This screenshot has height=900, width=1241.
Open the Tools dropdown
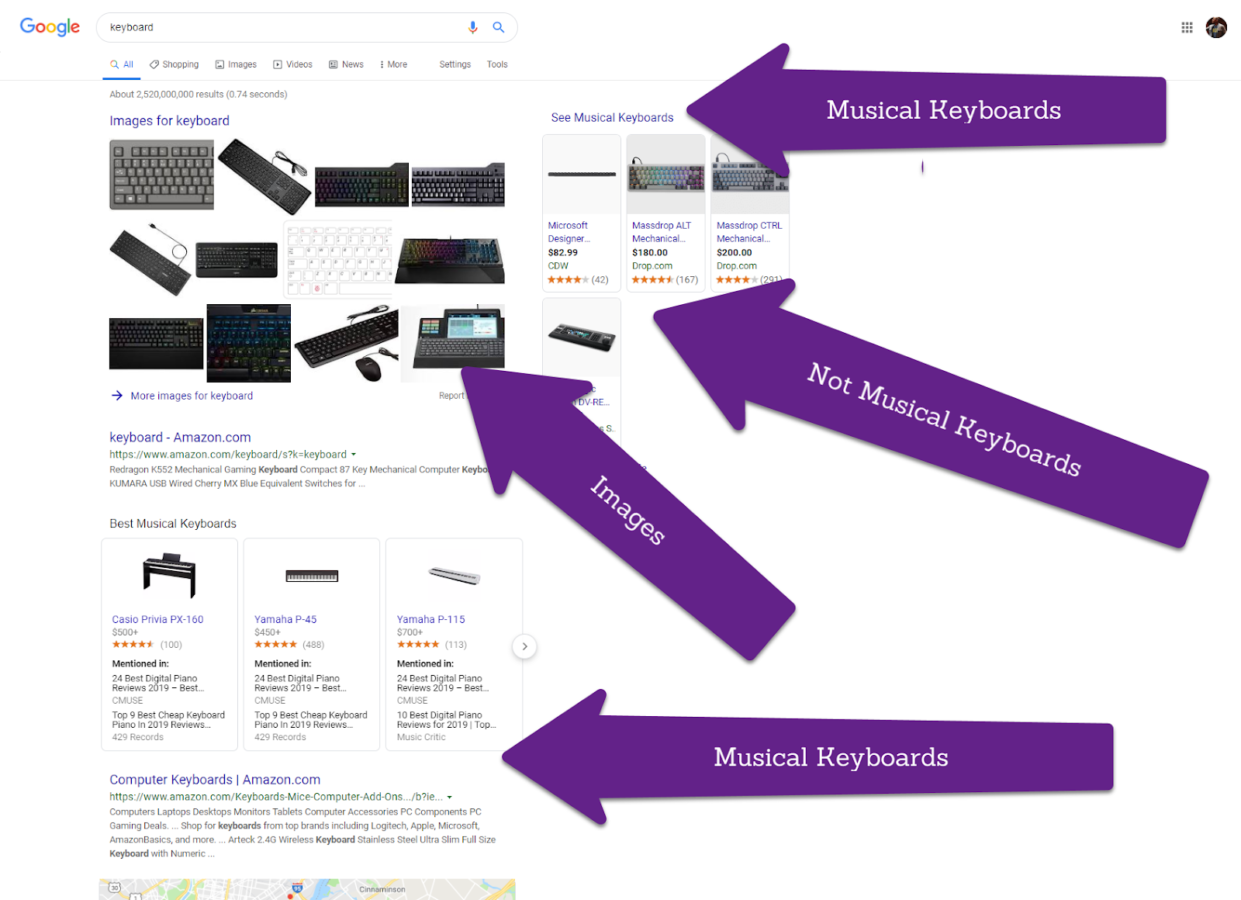pos(497,65)
